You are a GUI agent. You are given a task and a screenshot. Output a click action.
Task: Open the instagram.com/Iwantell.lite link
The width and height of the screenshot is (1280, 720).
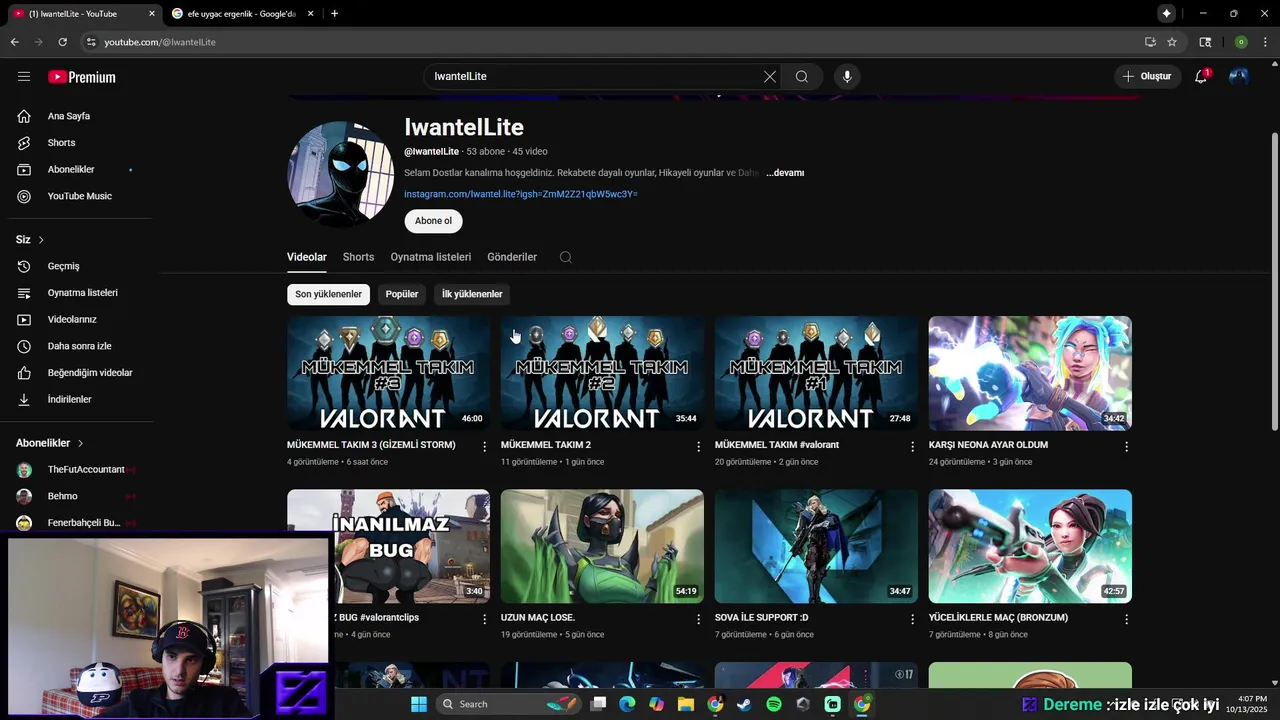coord(521,194)
